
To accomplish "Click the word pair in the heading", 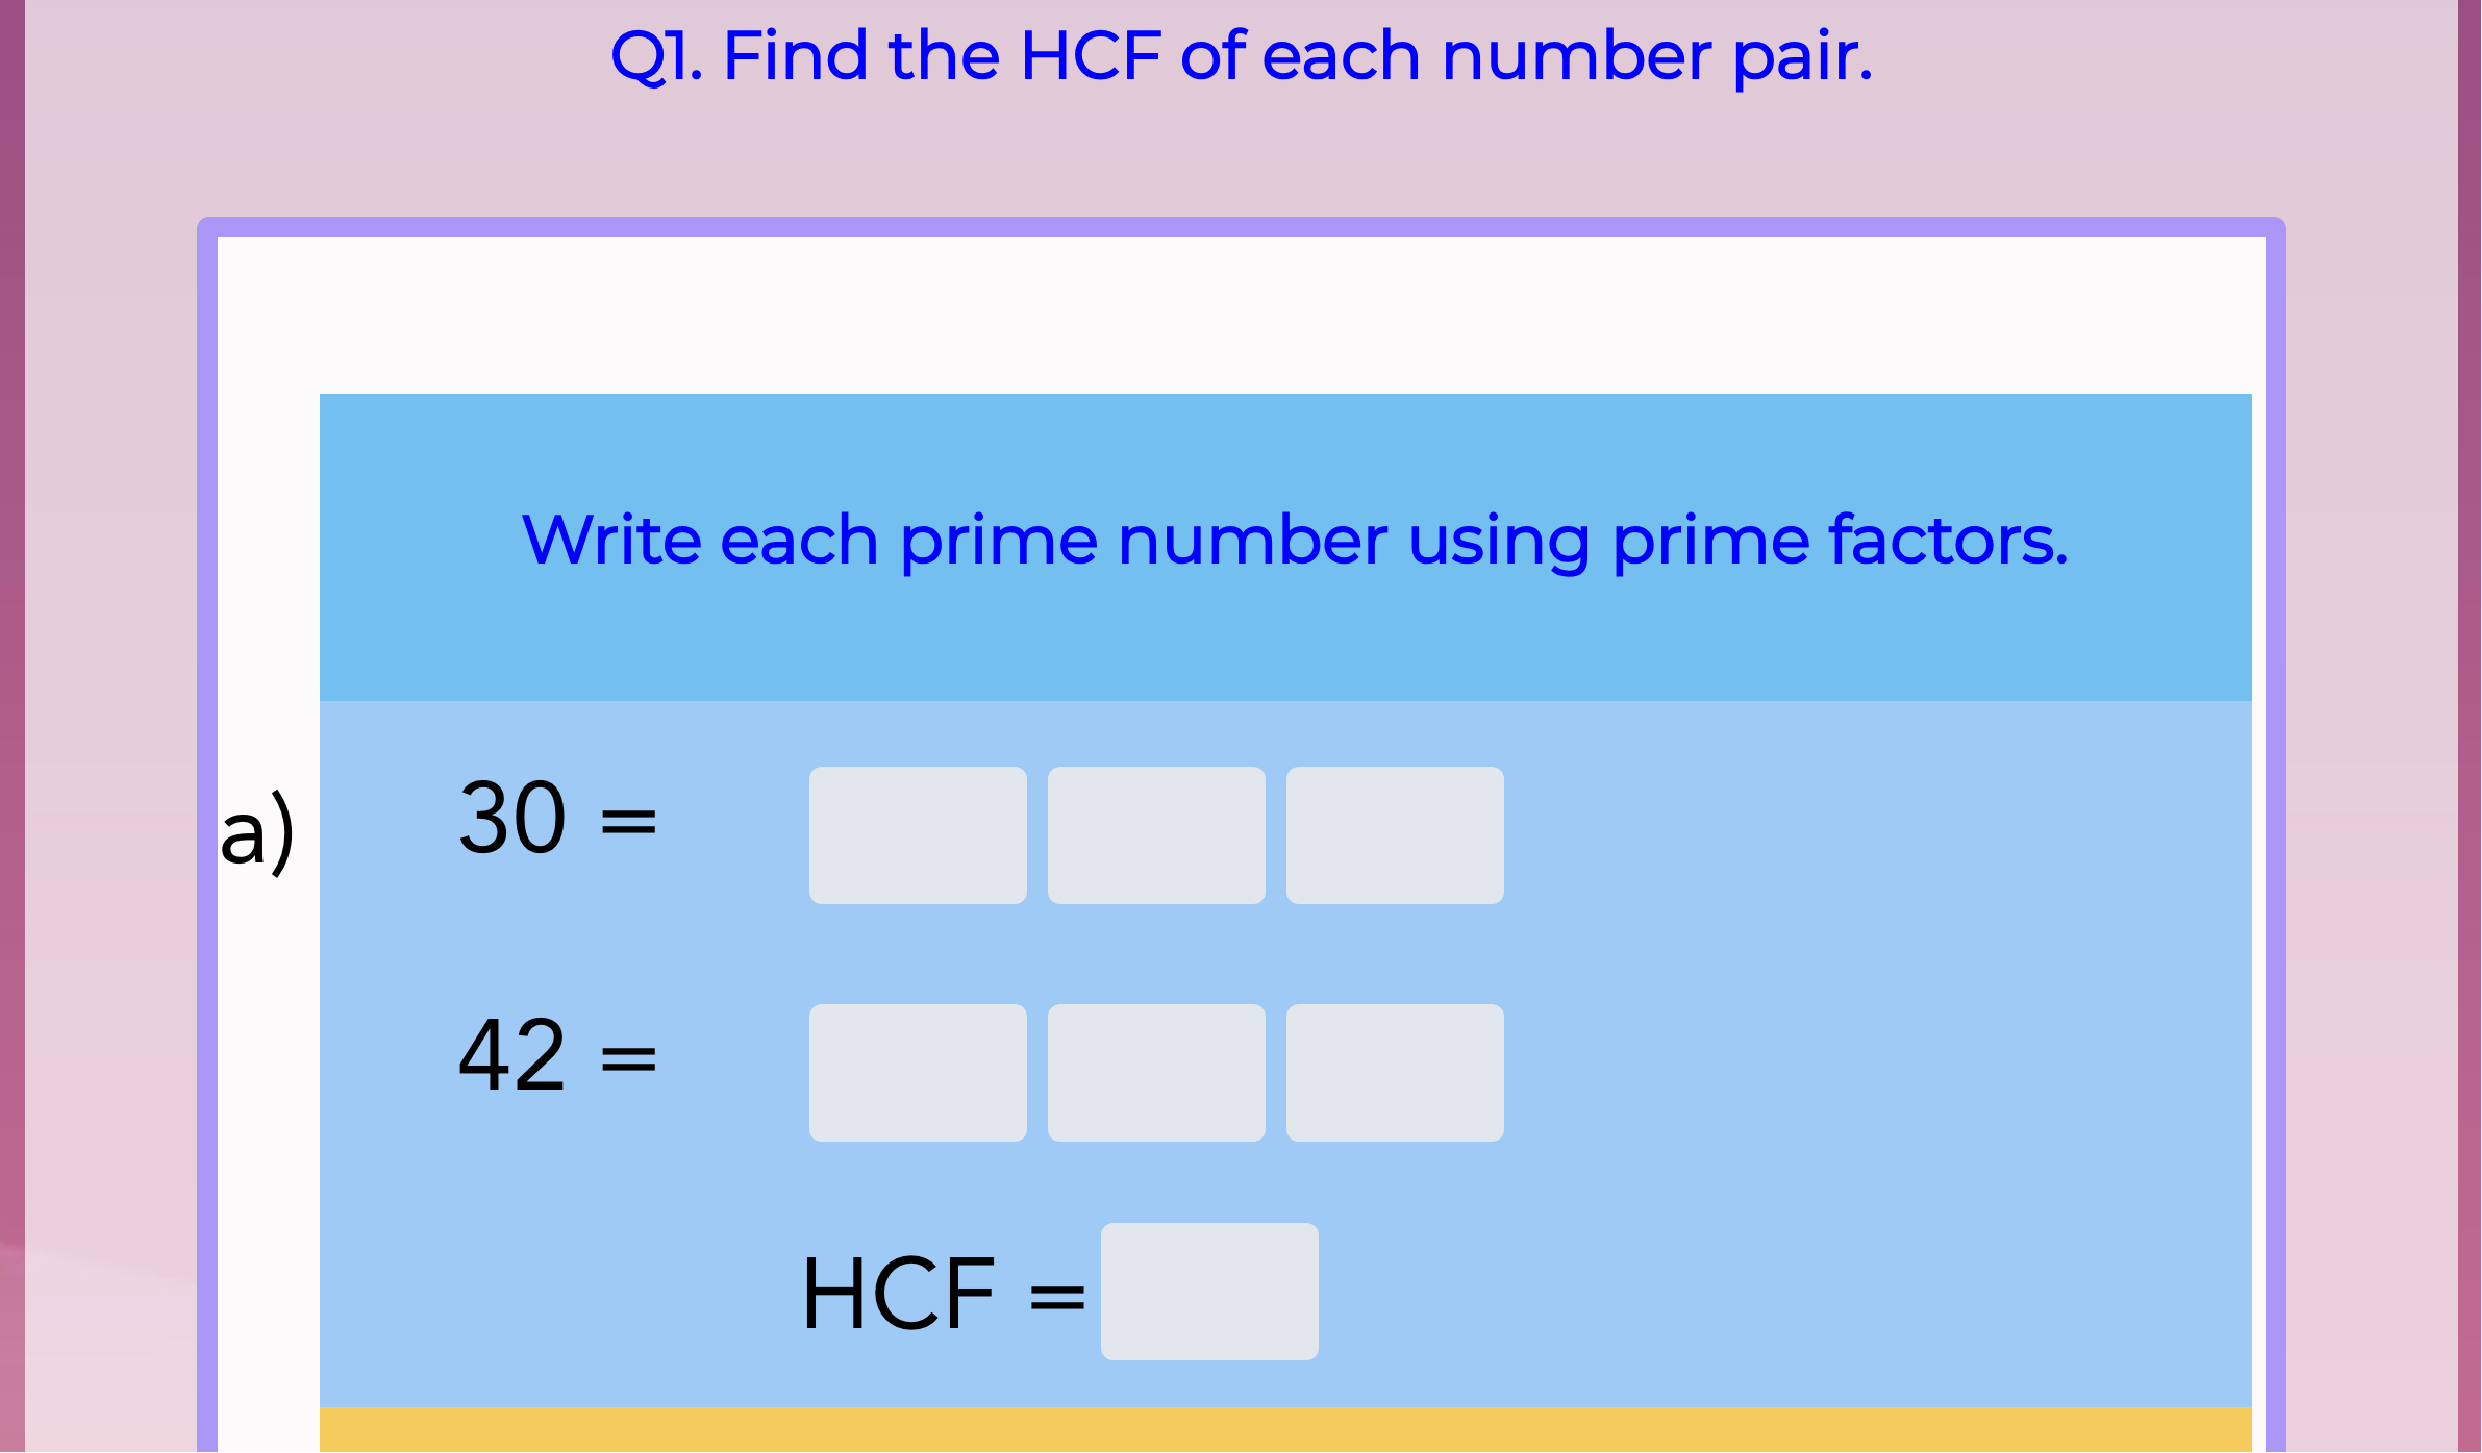I will pyautogui.click(x=1802, y=57).
